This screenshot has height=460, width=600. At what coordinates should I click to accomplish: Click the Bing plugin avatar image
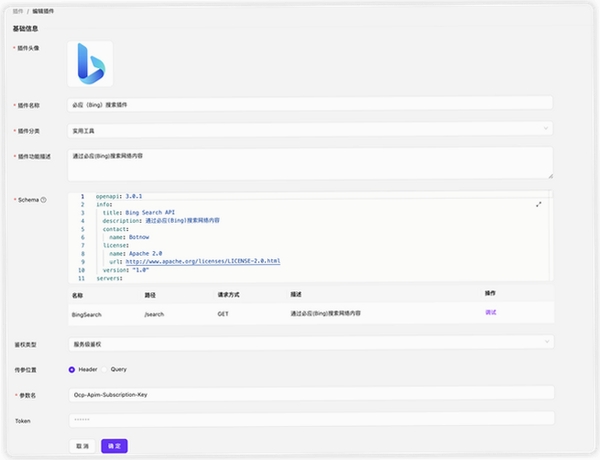pos(90,64)
